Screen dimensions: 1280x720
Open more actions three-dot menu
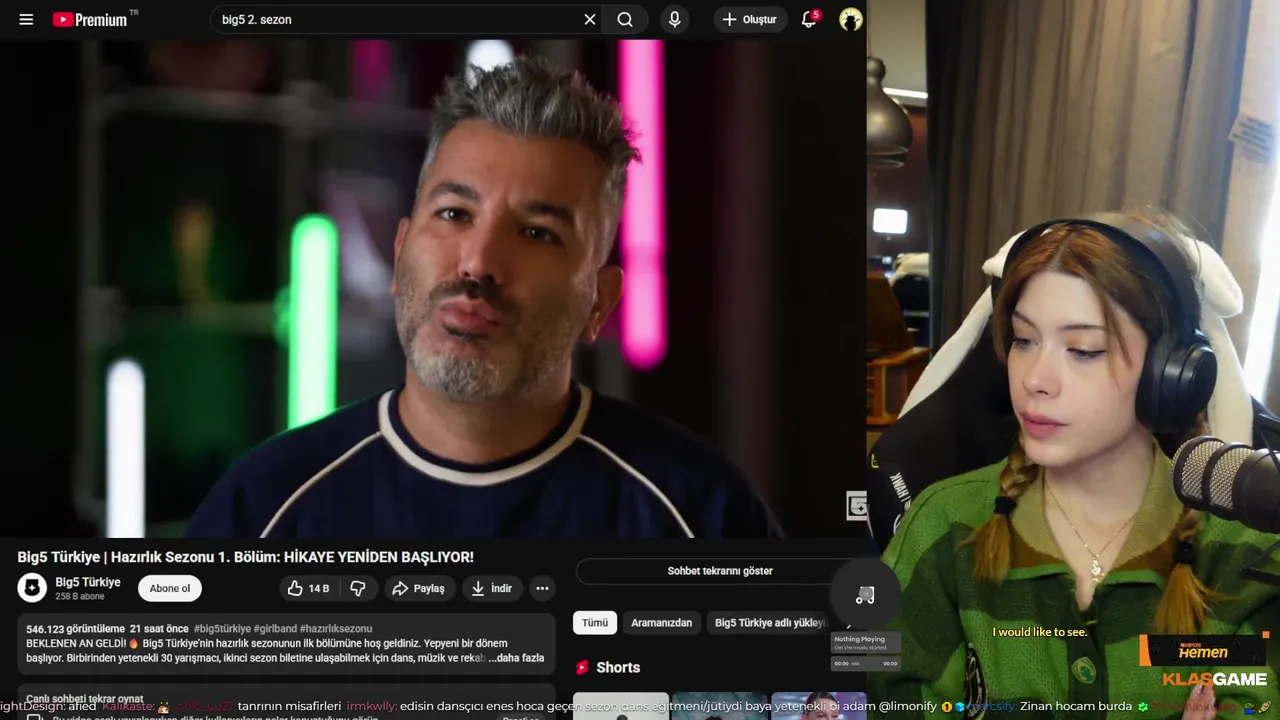(x=542, y=588)
